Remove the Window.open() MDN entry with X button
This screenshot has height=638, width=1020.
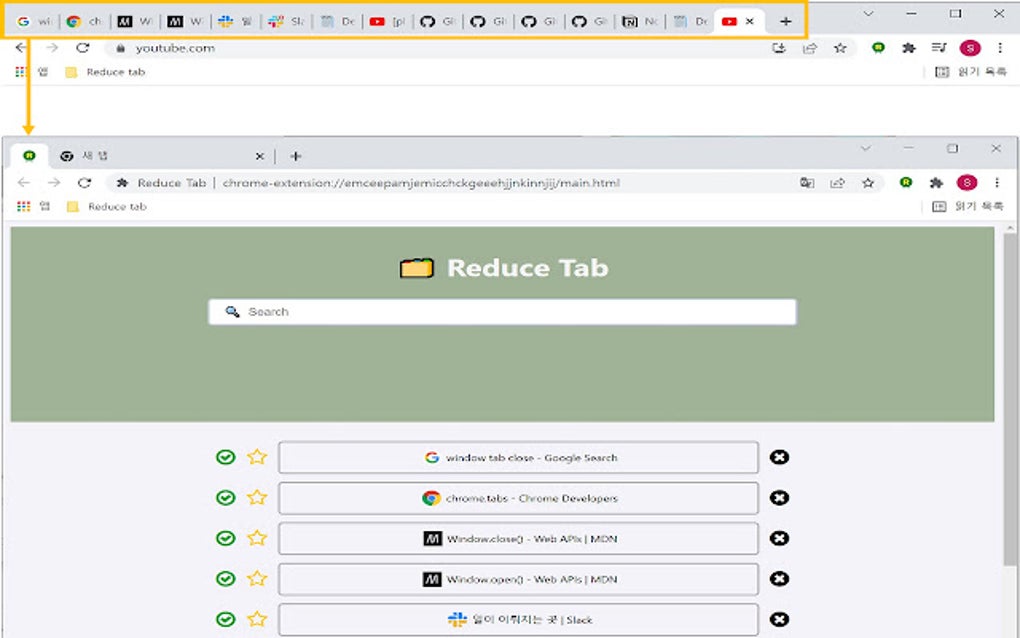coord(779,579)
